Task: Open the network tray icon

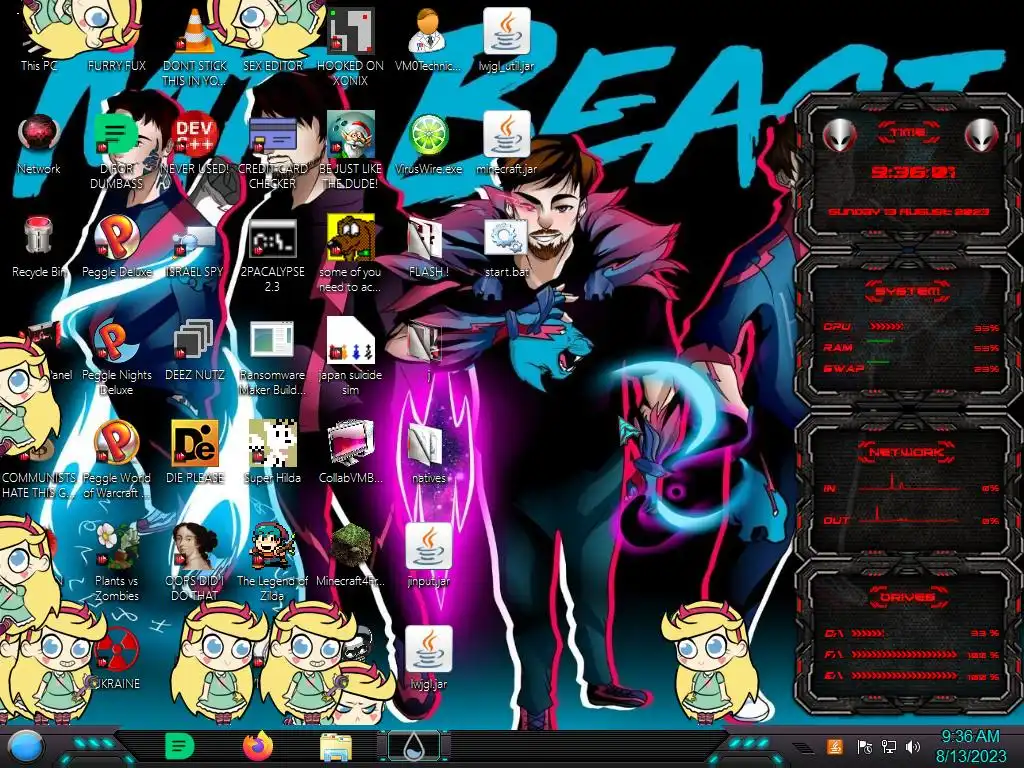Action: tap(889, 746)
